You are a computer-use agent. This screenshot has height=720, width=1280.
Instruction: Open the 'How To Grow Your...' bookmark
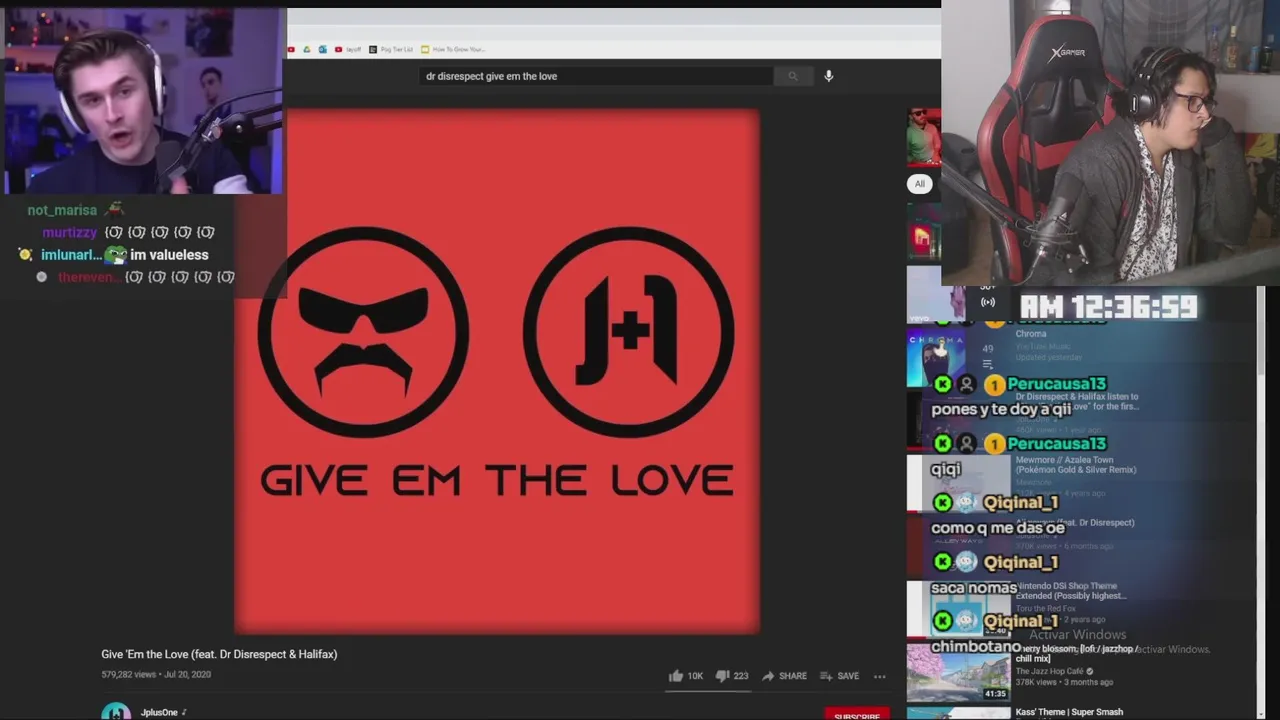[453, 49]
